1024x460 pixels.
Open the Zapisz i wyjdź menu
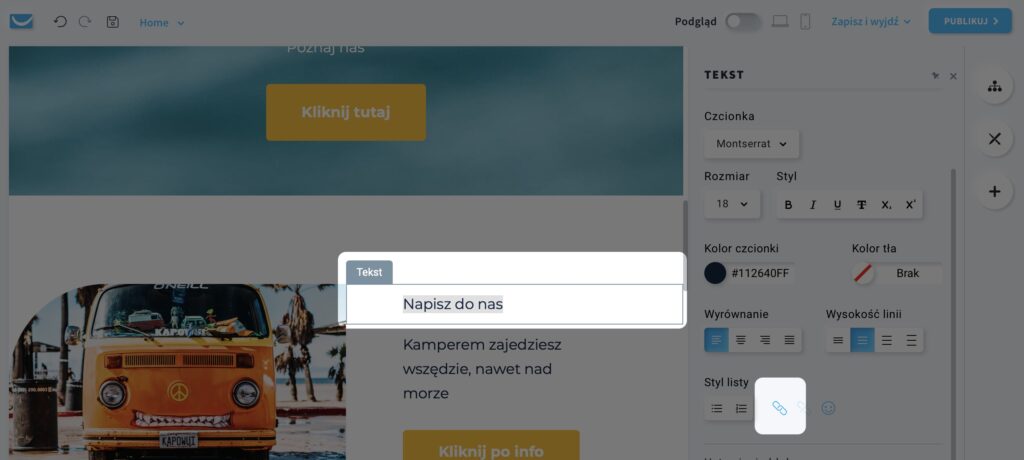[x=871, y=22]
